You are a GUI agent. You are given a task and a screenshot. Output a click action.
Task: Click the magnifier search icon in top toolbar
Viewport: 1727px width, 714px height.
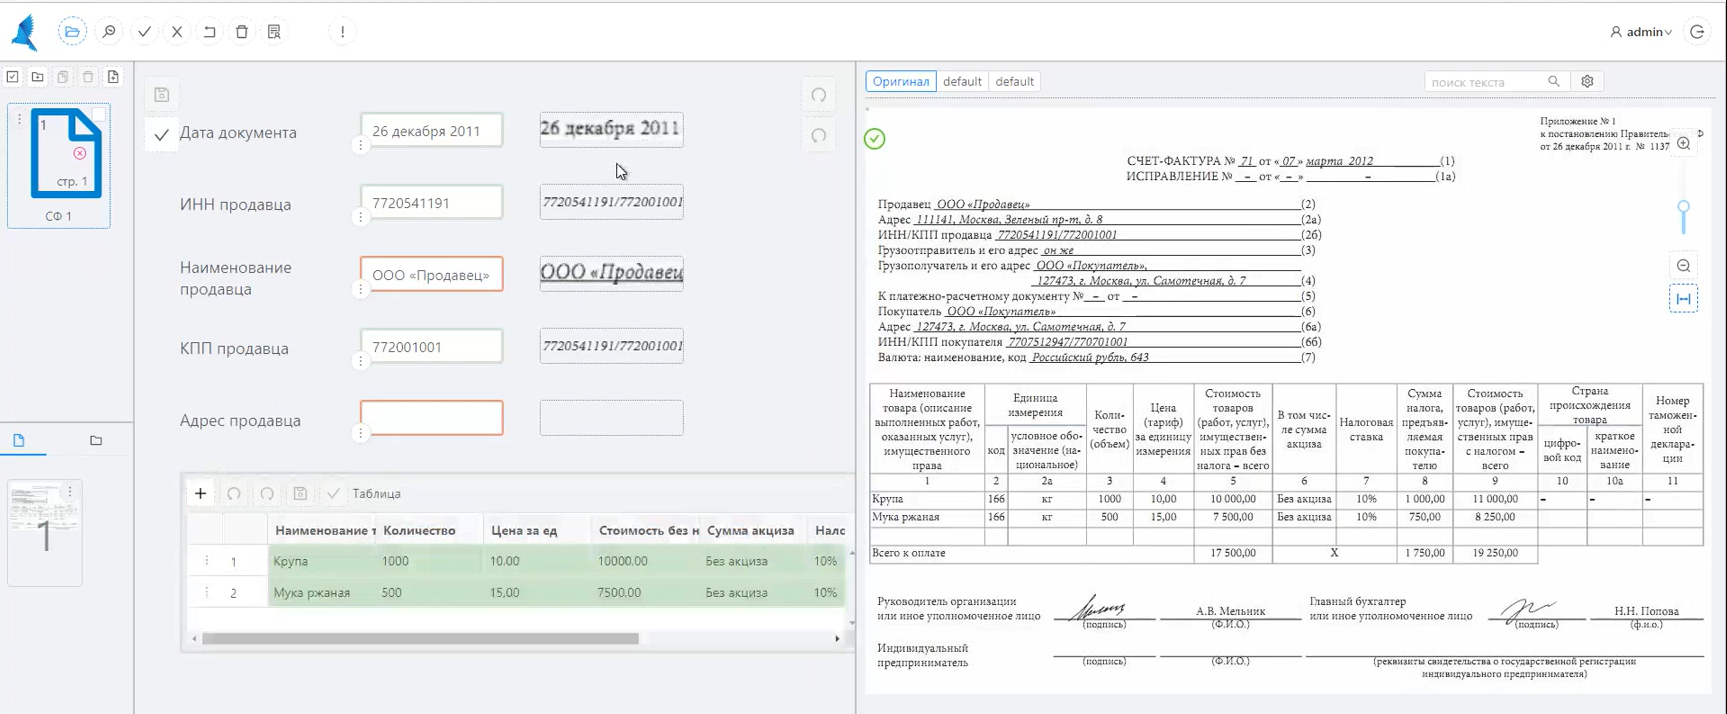(x=109, y=32)
